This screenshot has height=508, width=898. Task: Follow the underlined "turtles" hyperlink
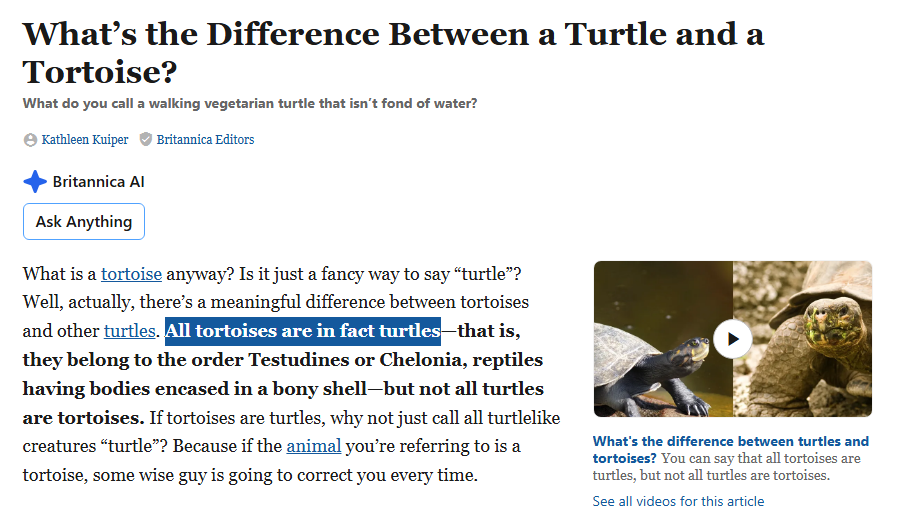pos(130,330)
